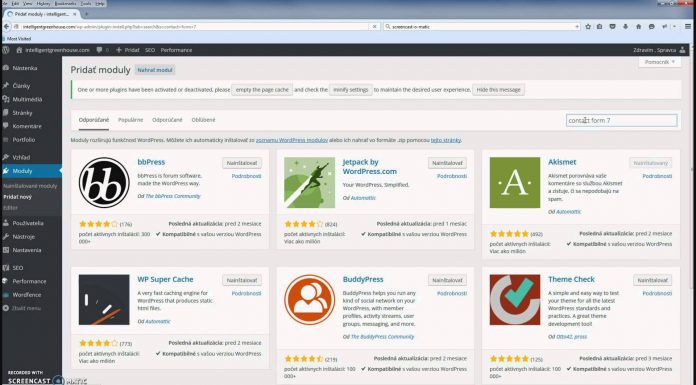This screenshot has width=696, height=385.
Task: Click the WordPress logo in the admin bar
Action: coord(6,50)
